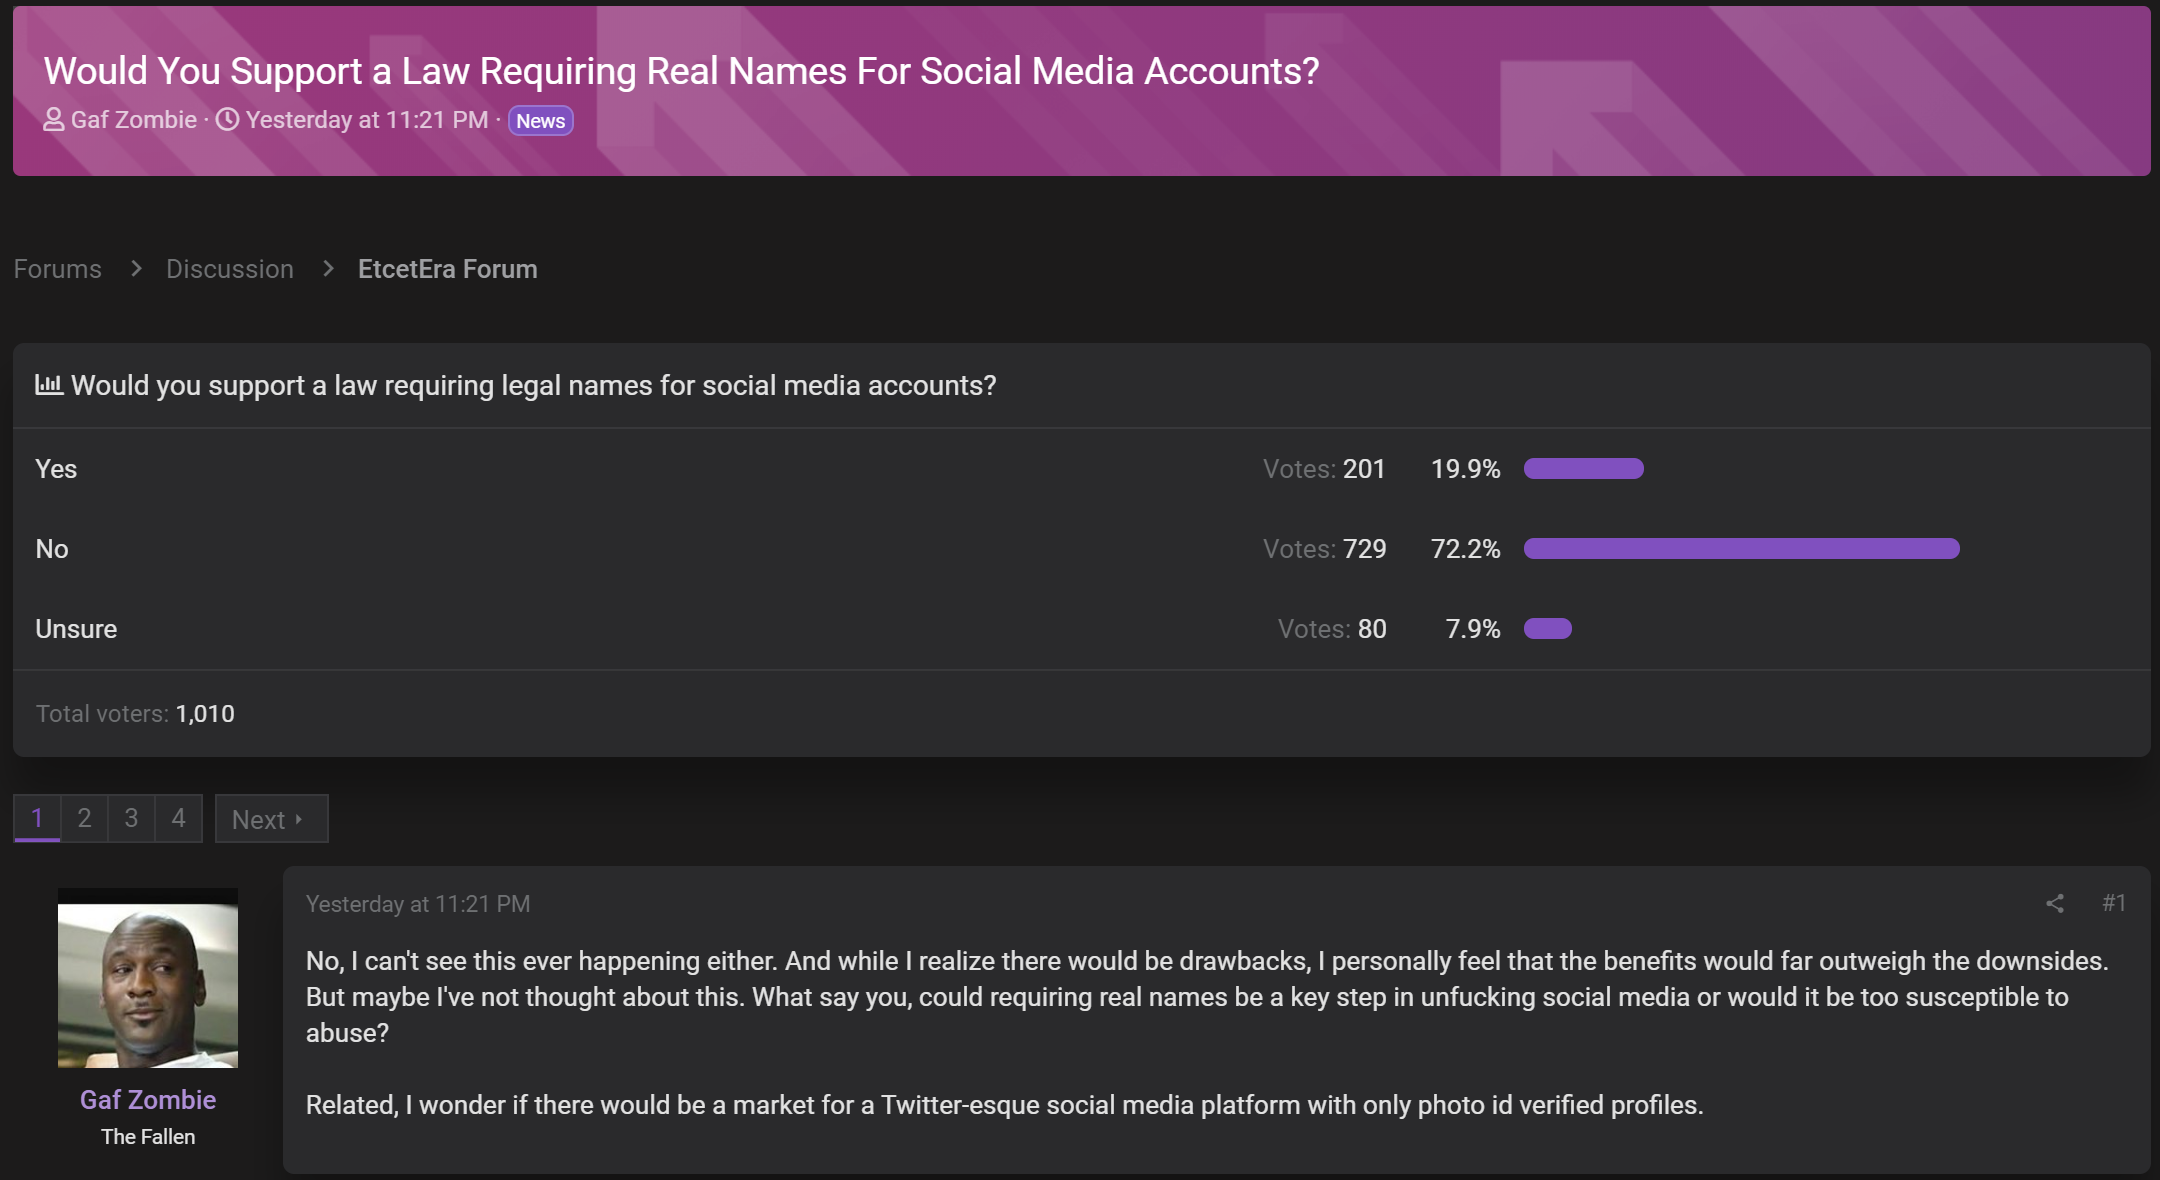This screenshot has width=2160, height=1180.
Task: Click the Total voters: 1,010 text
Action: click(x=135, y=714)
